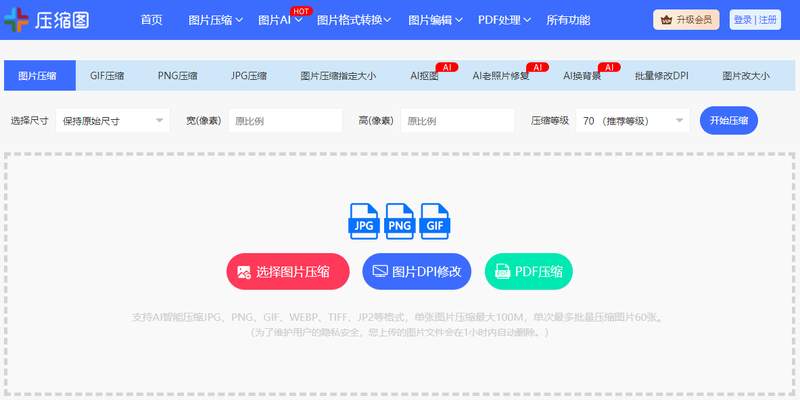Select the 批量修改DPI tab

(661, 75)
